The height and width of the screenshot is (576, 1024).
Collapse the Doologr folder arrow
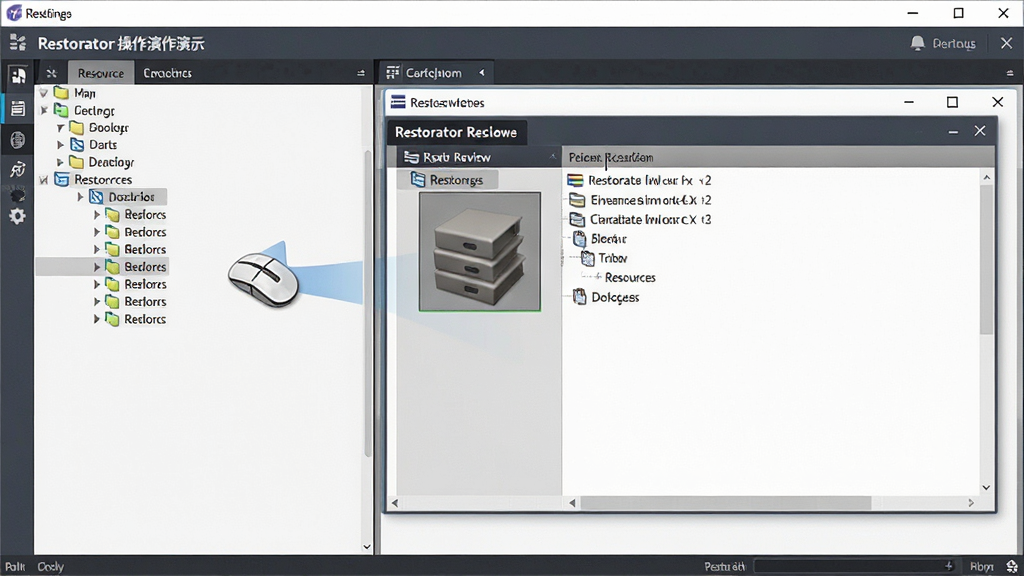coord(61,127)
